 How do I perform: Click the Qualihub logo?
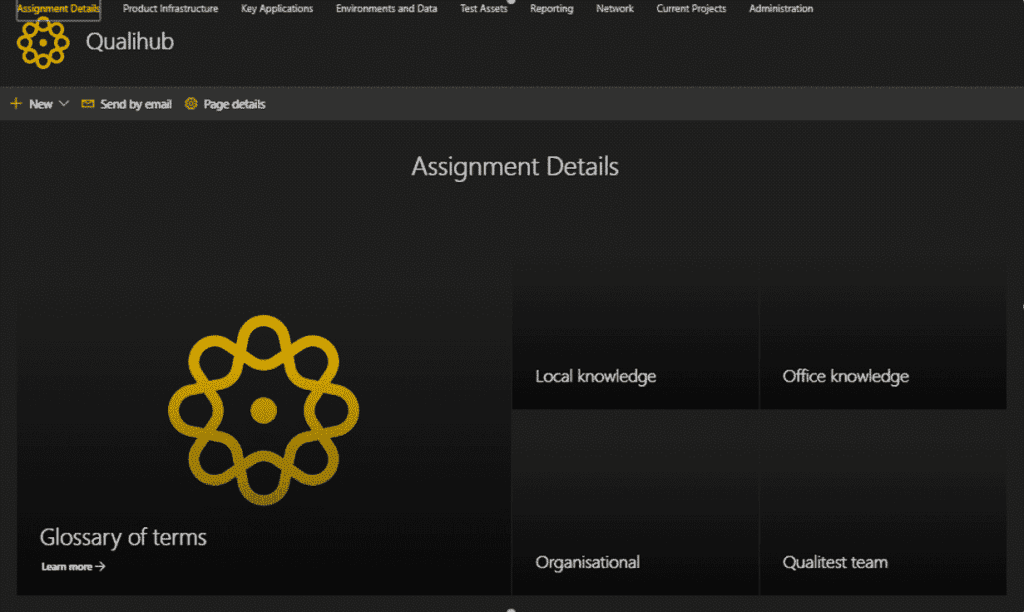(x=42, y=44)
